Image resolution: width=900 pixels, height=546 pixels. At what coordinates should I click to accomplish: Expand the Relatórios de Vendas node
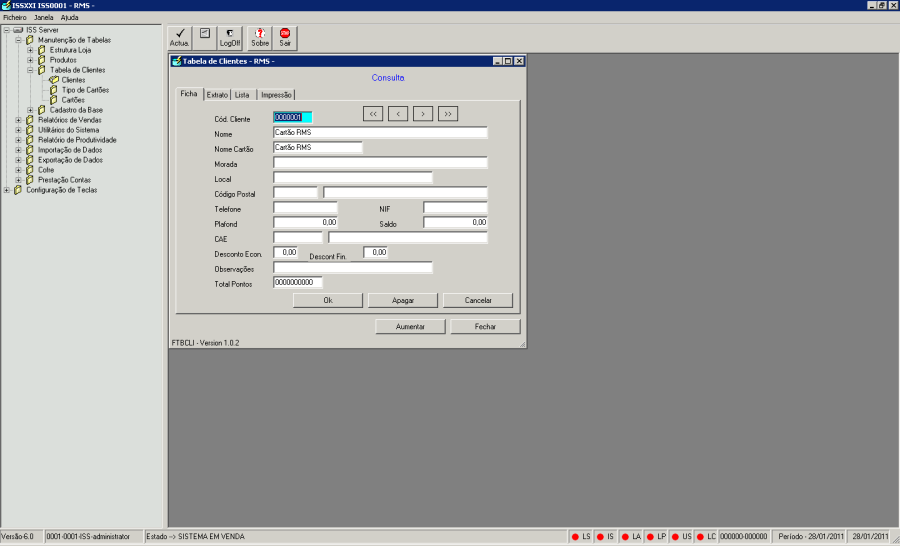click(18, 120)
